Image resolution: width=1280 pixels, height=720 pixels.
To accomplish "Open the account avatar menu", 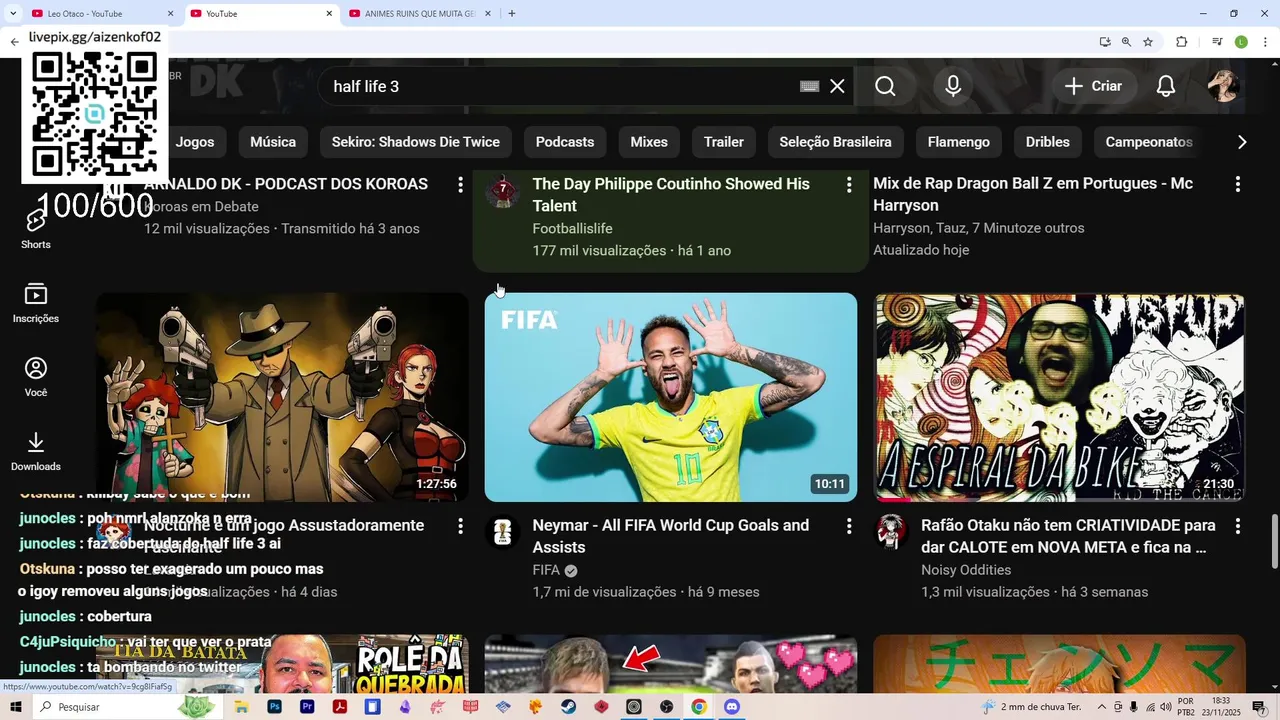I will [x=1223, y=86].
